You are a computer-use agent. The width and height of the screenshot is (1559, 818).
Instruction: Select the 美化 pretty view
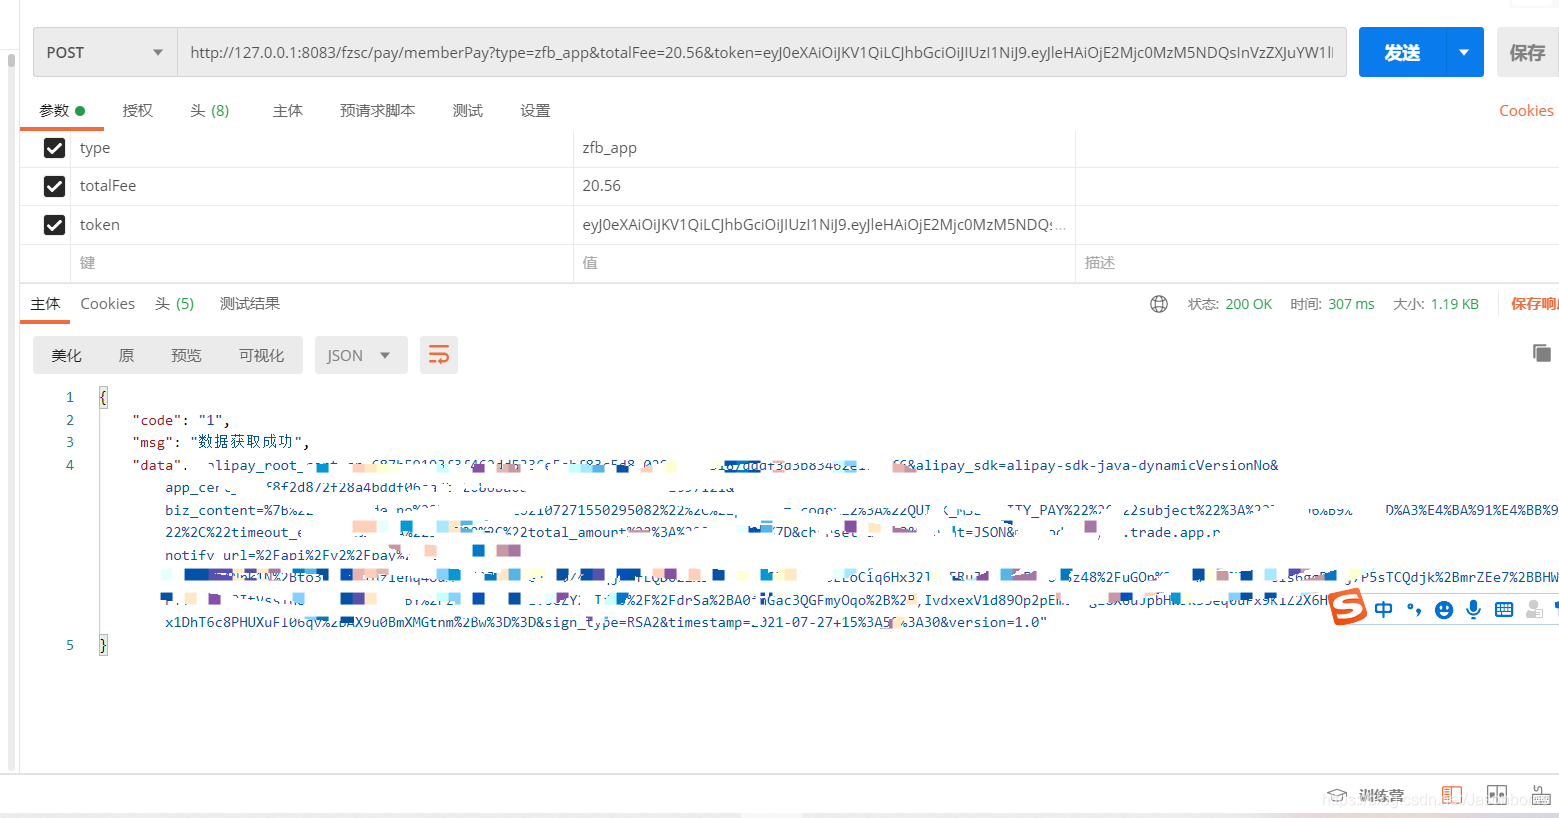click(x=67, y=356)
